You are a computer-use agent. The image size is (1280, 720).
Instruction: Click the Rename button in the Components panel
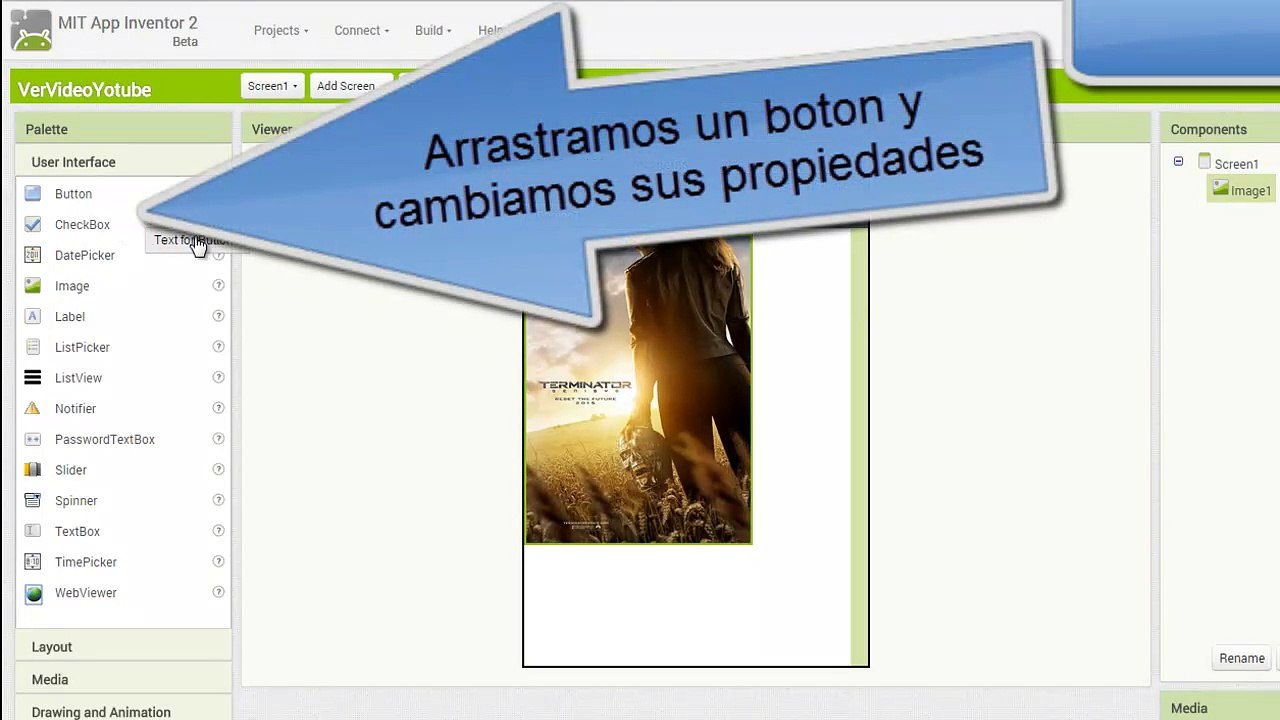point(1242,658)
